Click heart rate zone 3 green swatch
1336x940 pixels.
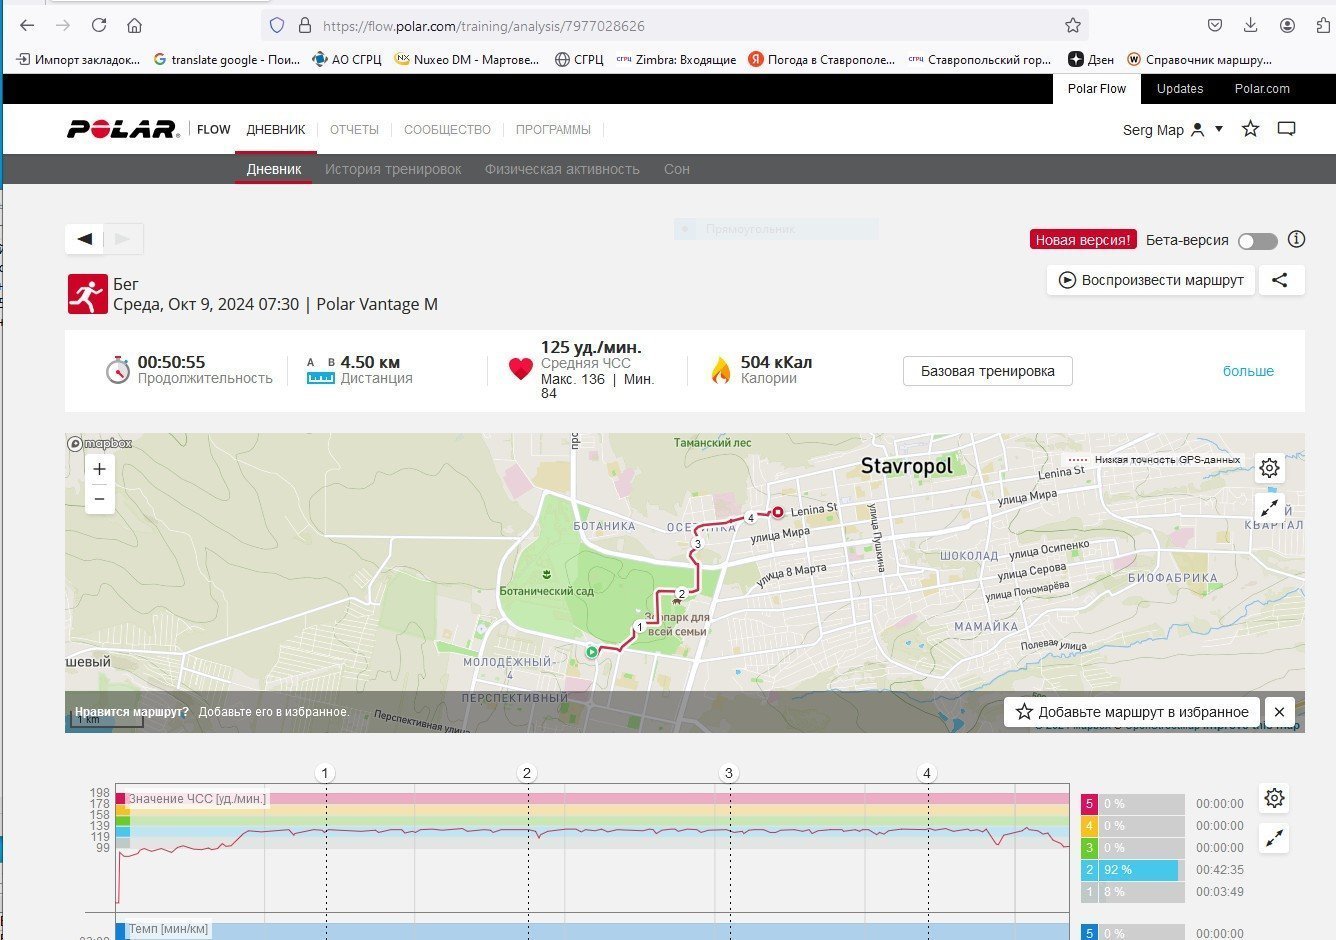[1090, 848]
